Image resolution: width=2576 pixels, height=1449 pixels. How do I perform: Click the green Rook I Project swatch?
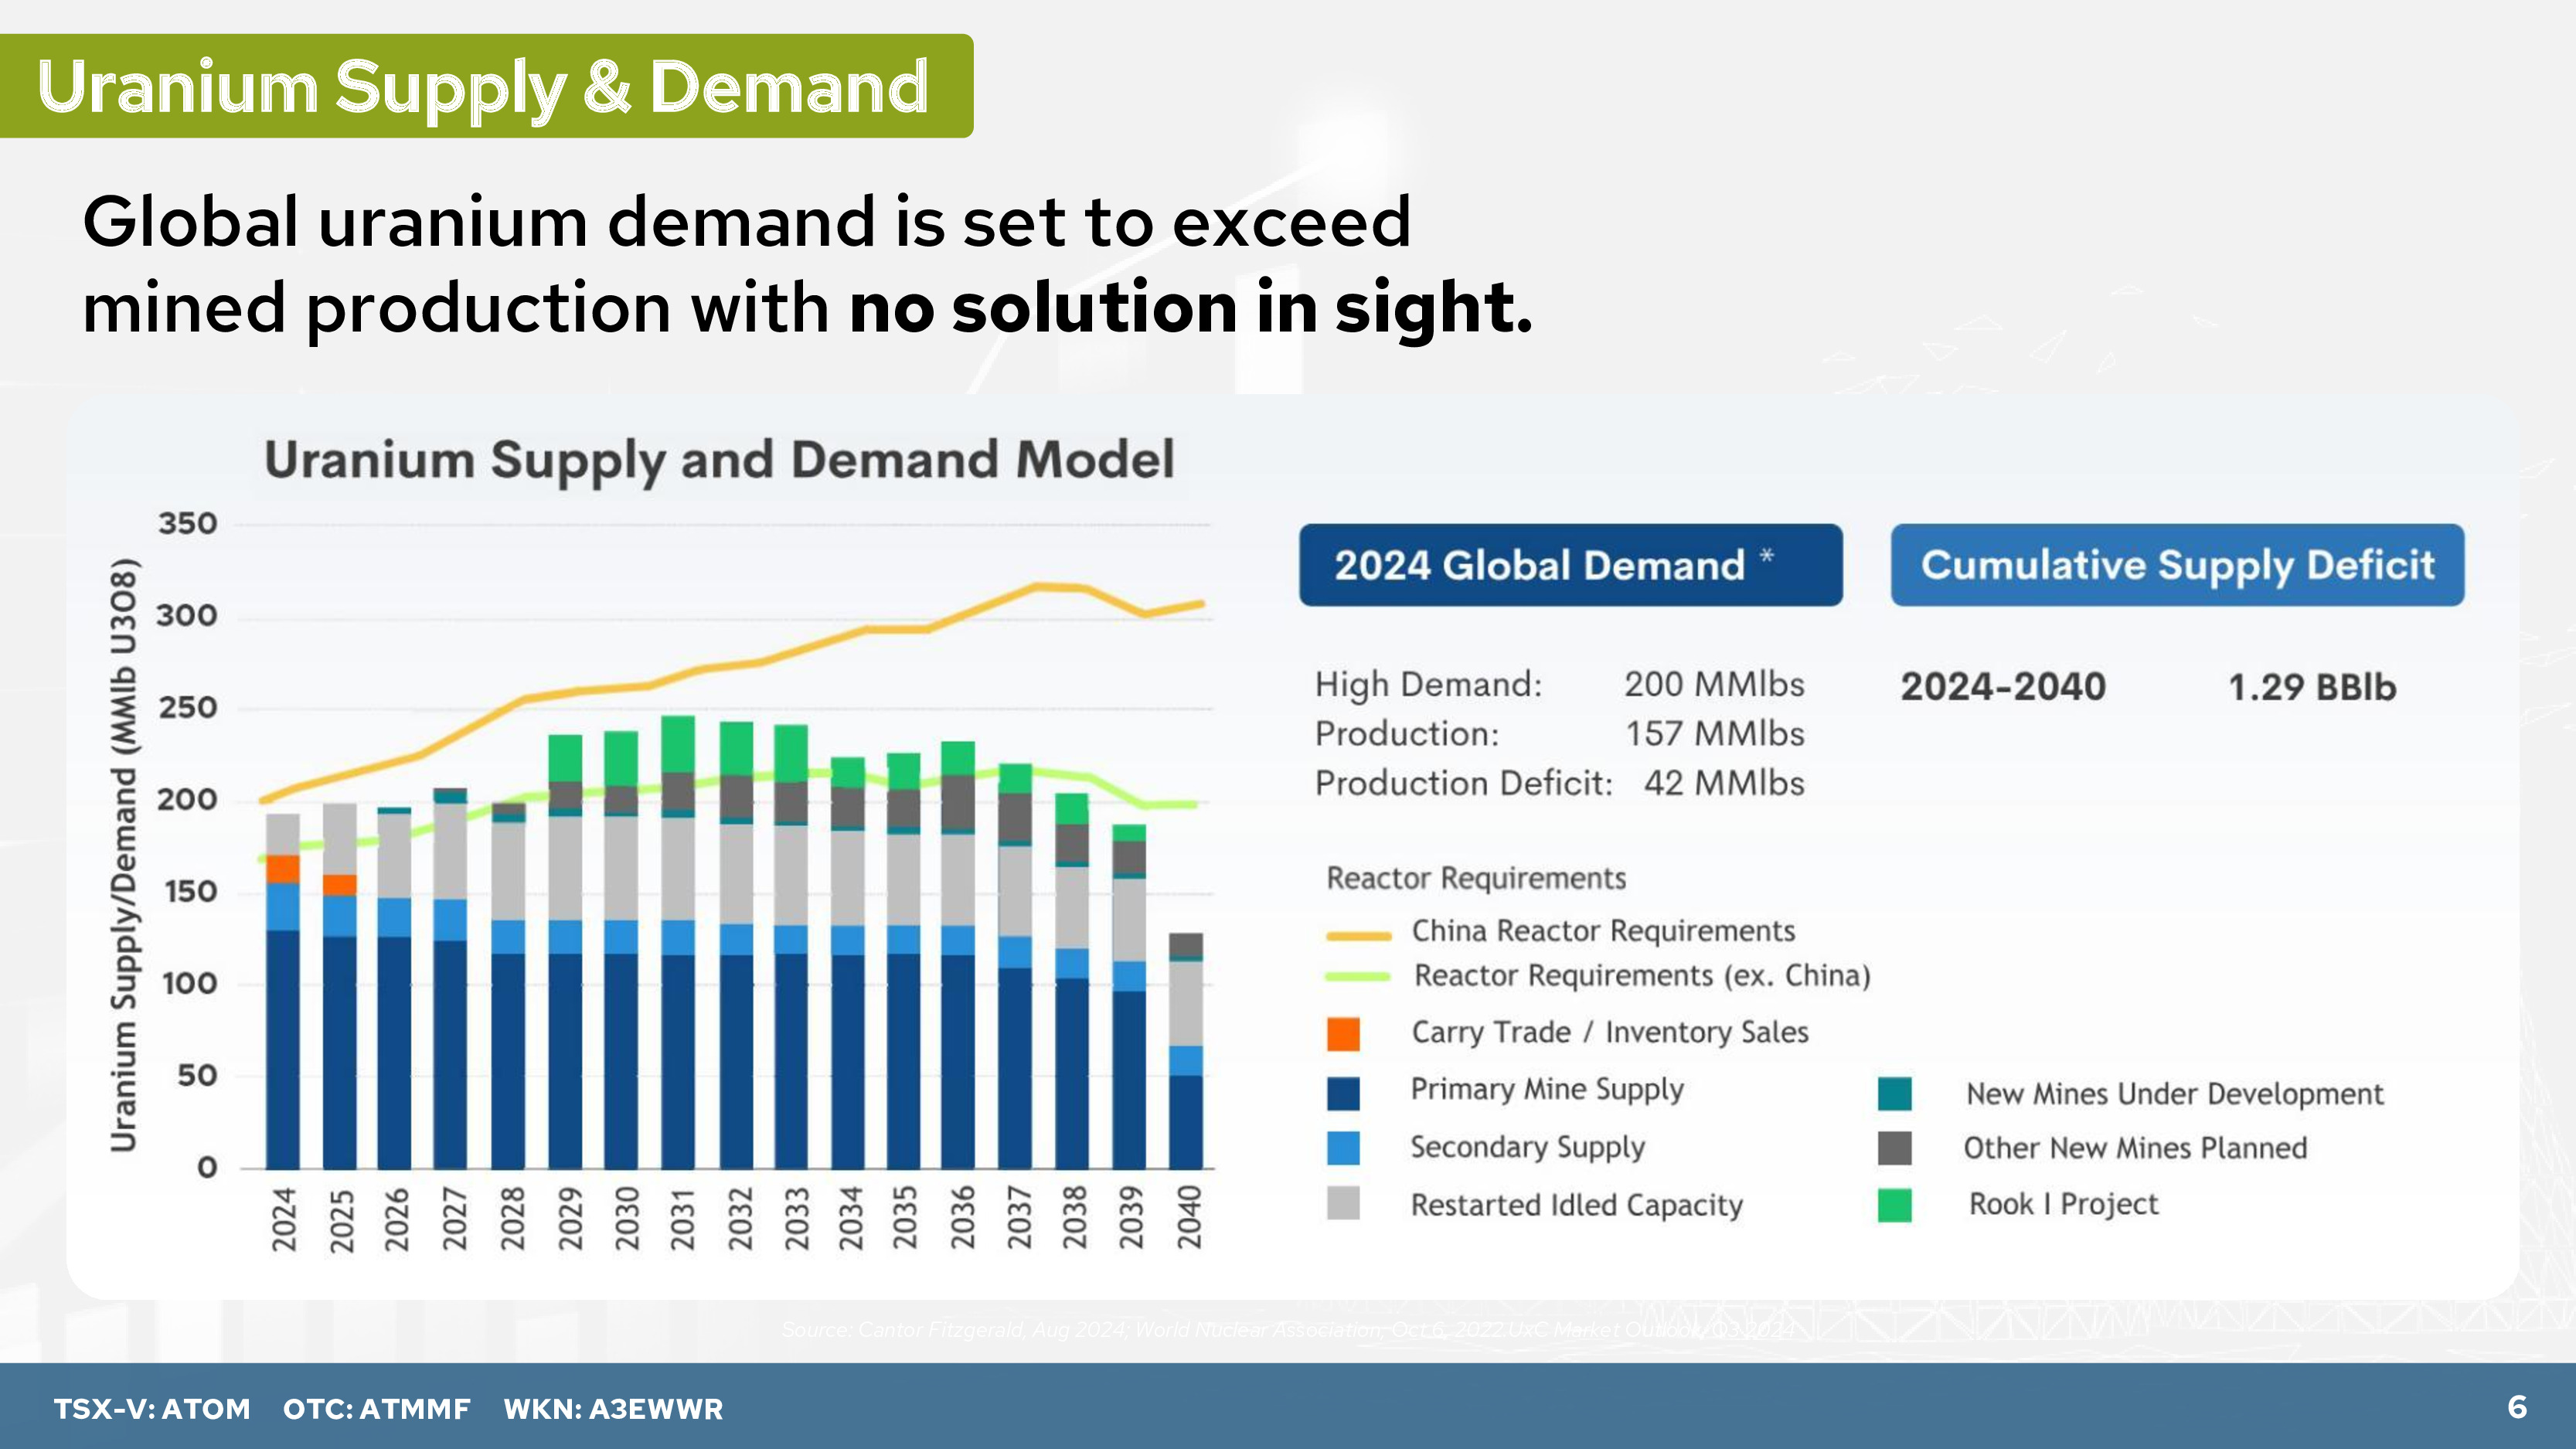point(1894,1205)
